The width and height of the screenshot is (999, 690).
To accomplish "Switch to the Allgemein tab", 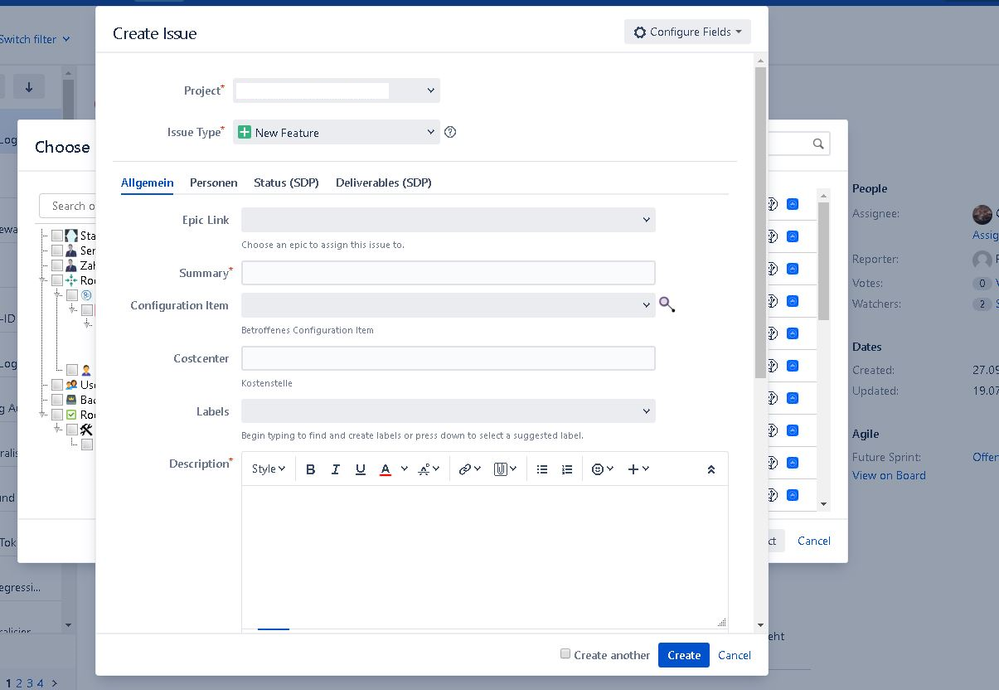I will (147, 183).
